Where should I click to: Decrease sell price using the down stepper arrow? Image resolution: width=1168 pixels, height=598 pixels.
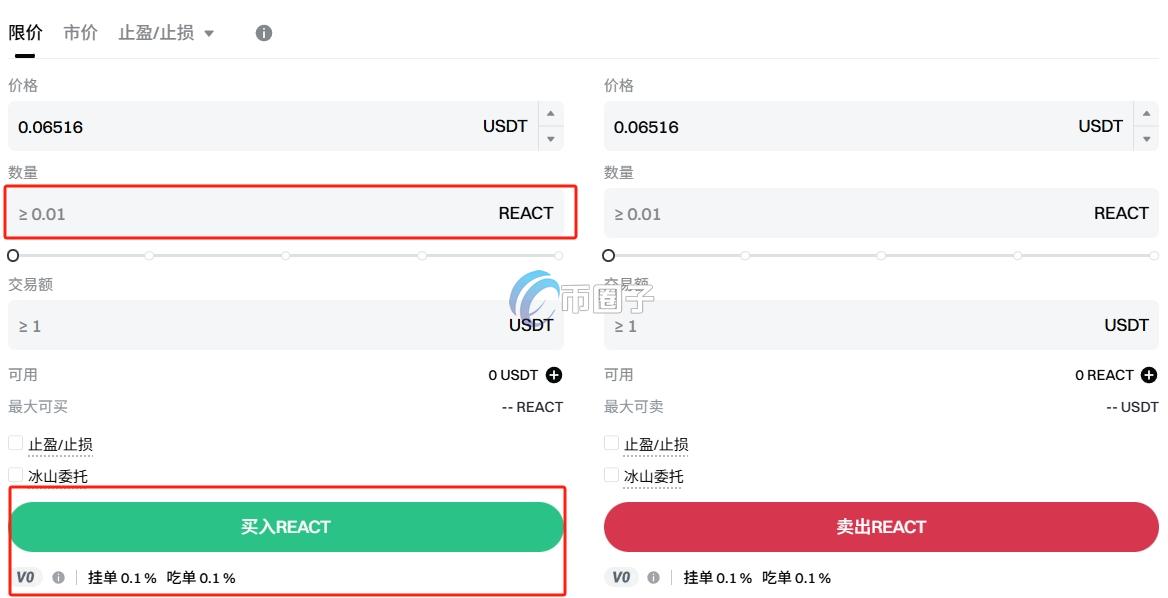tap(1144, 138)
